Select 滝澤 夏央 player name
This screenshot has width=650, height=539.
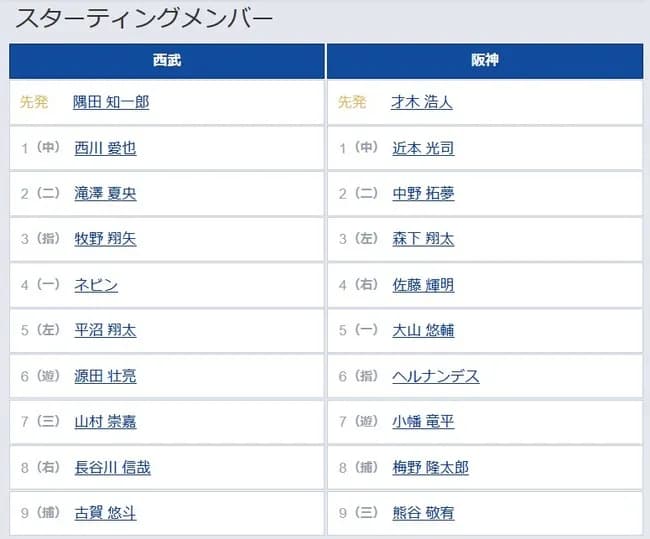[x=105, y=194]
